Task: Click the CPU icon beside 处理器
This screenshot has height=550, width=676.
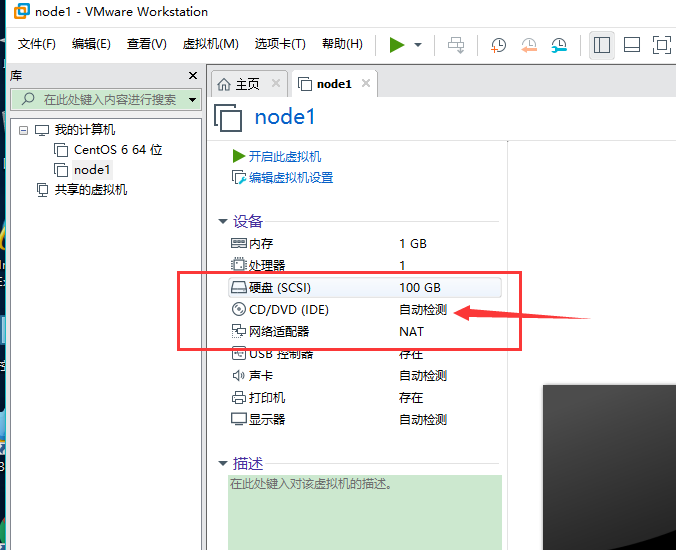Action: (x=239, y=264)
